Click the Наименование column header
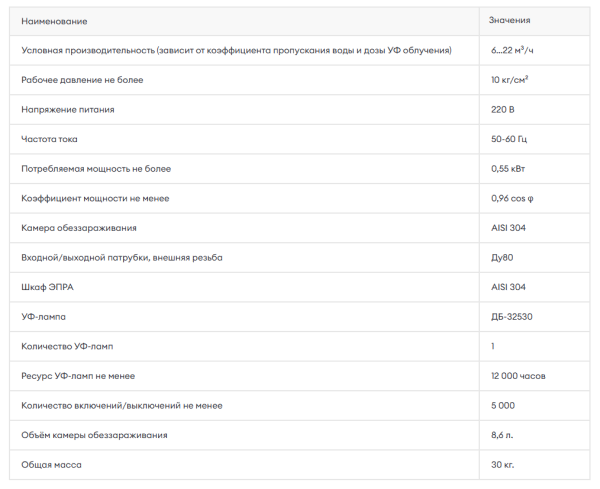600x489 pixels. 54,21
